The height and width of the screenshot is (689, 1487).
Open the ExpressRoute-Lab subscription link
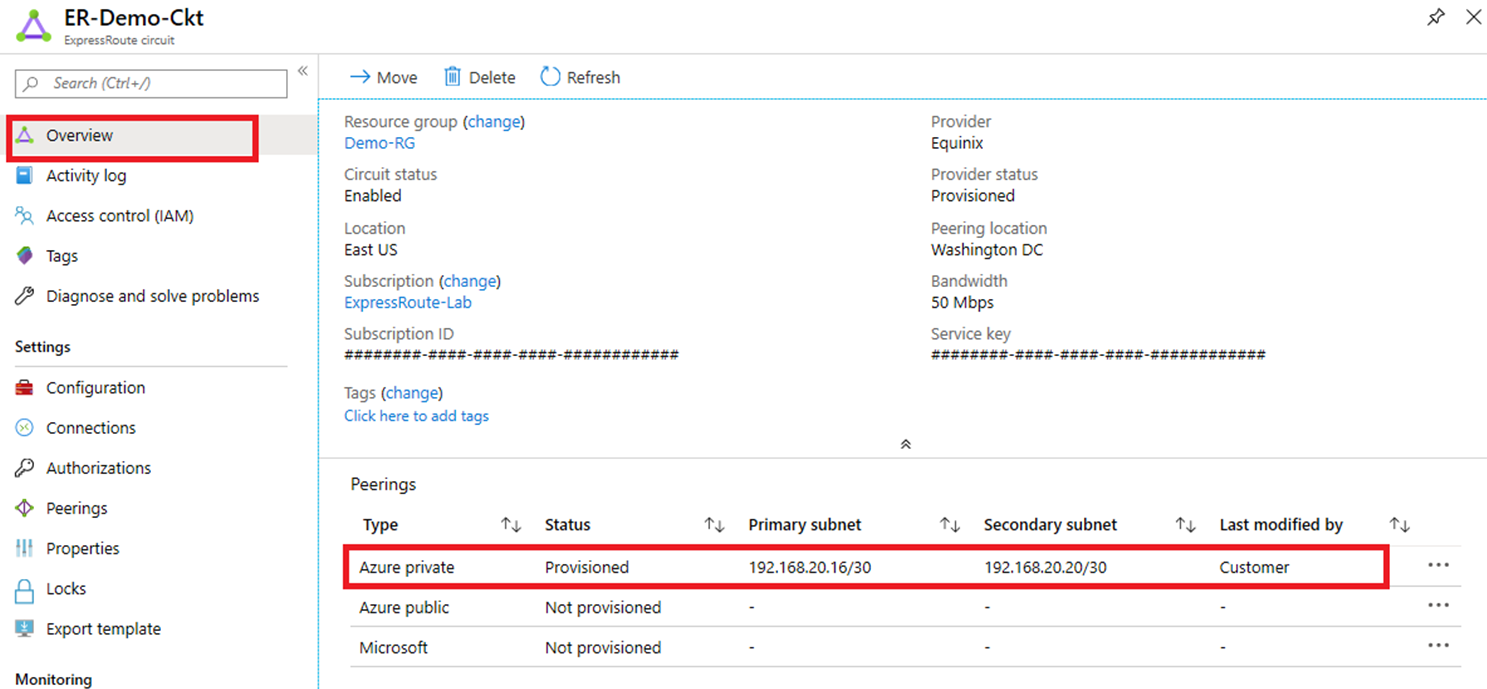(408, 302)
